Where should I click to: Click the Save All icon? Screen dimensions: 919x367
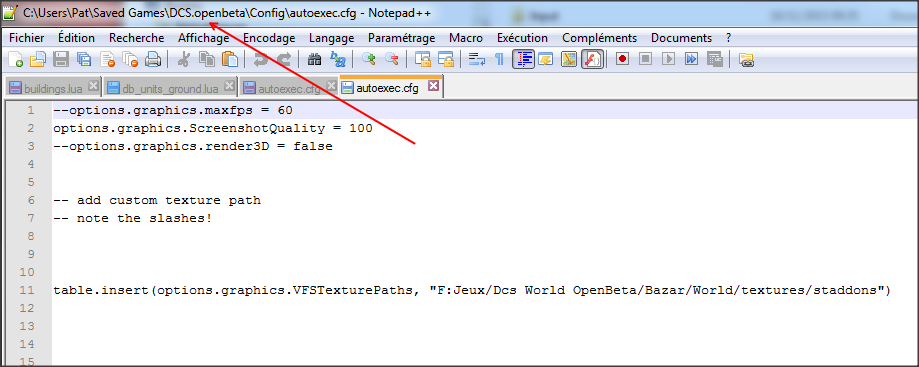(x=84, y=59)
